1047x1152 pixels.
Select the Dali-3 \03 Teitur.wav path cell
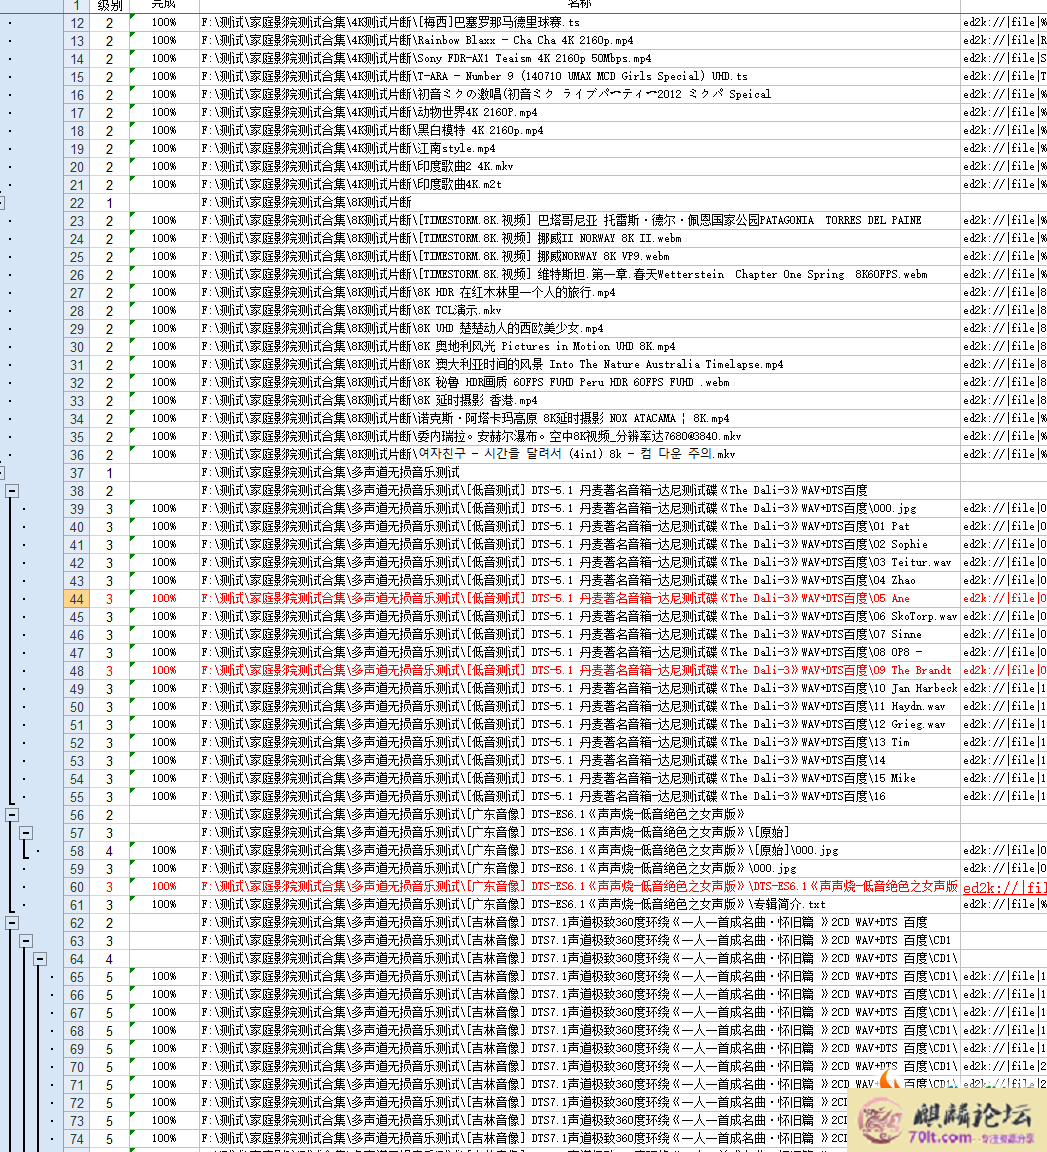coord(580,563)
